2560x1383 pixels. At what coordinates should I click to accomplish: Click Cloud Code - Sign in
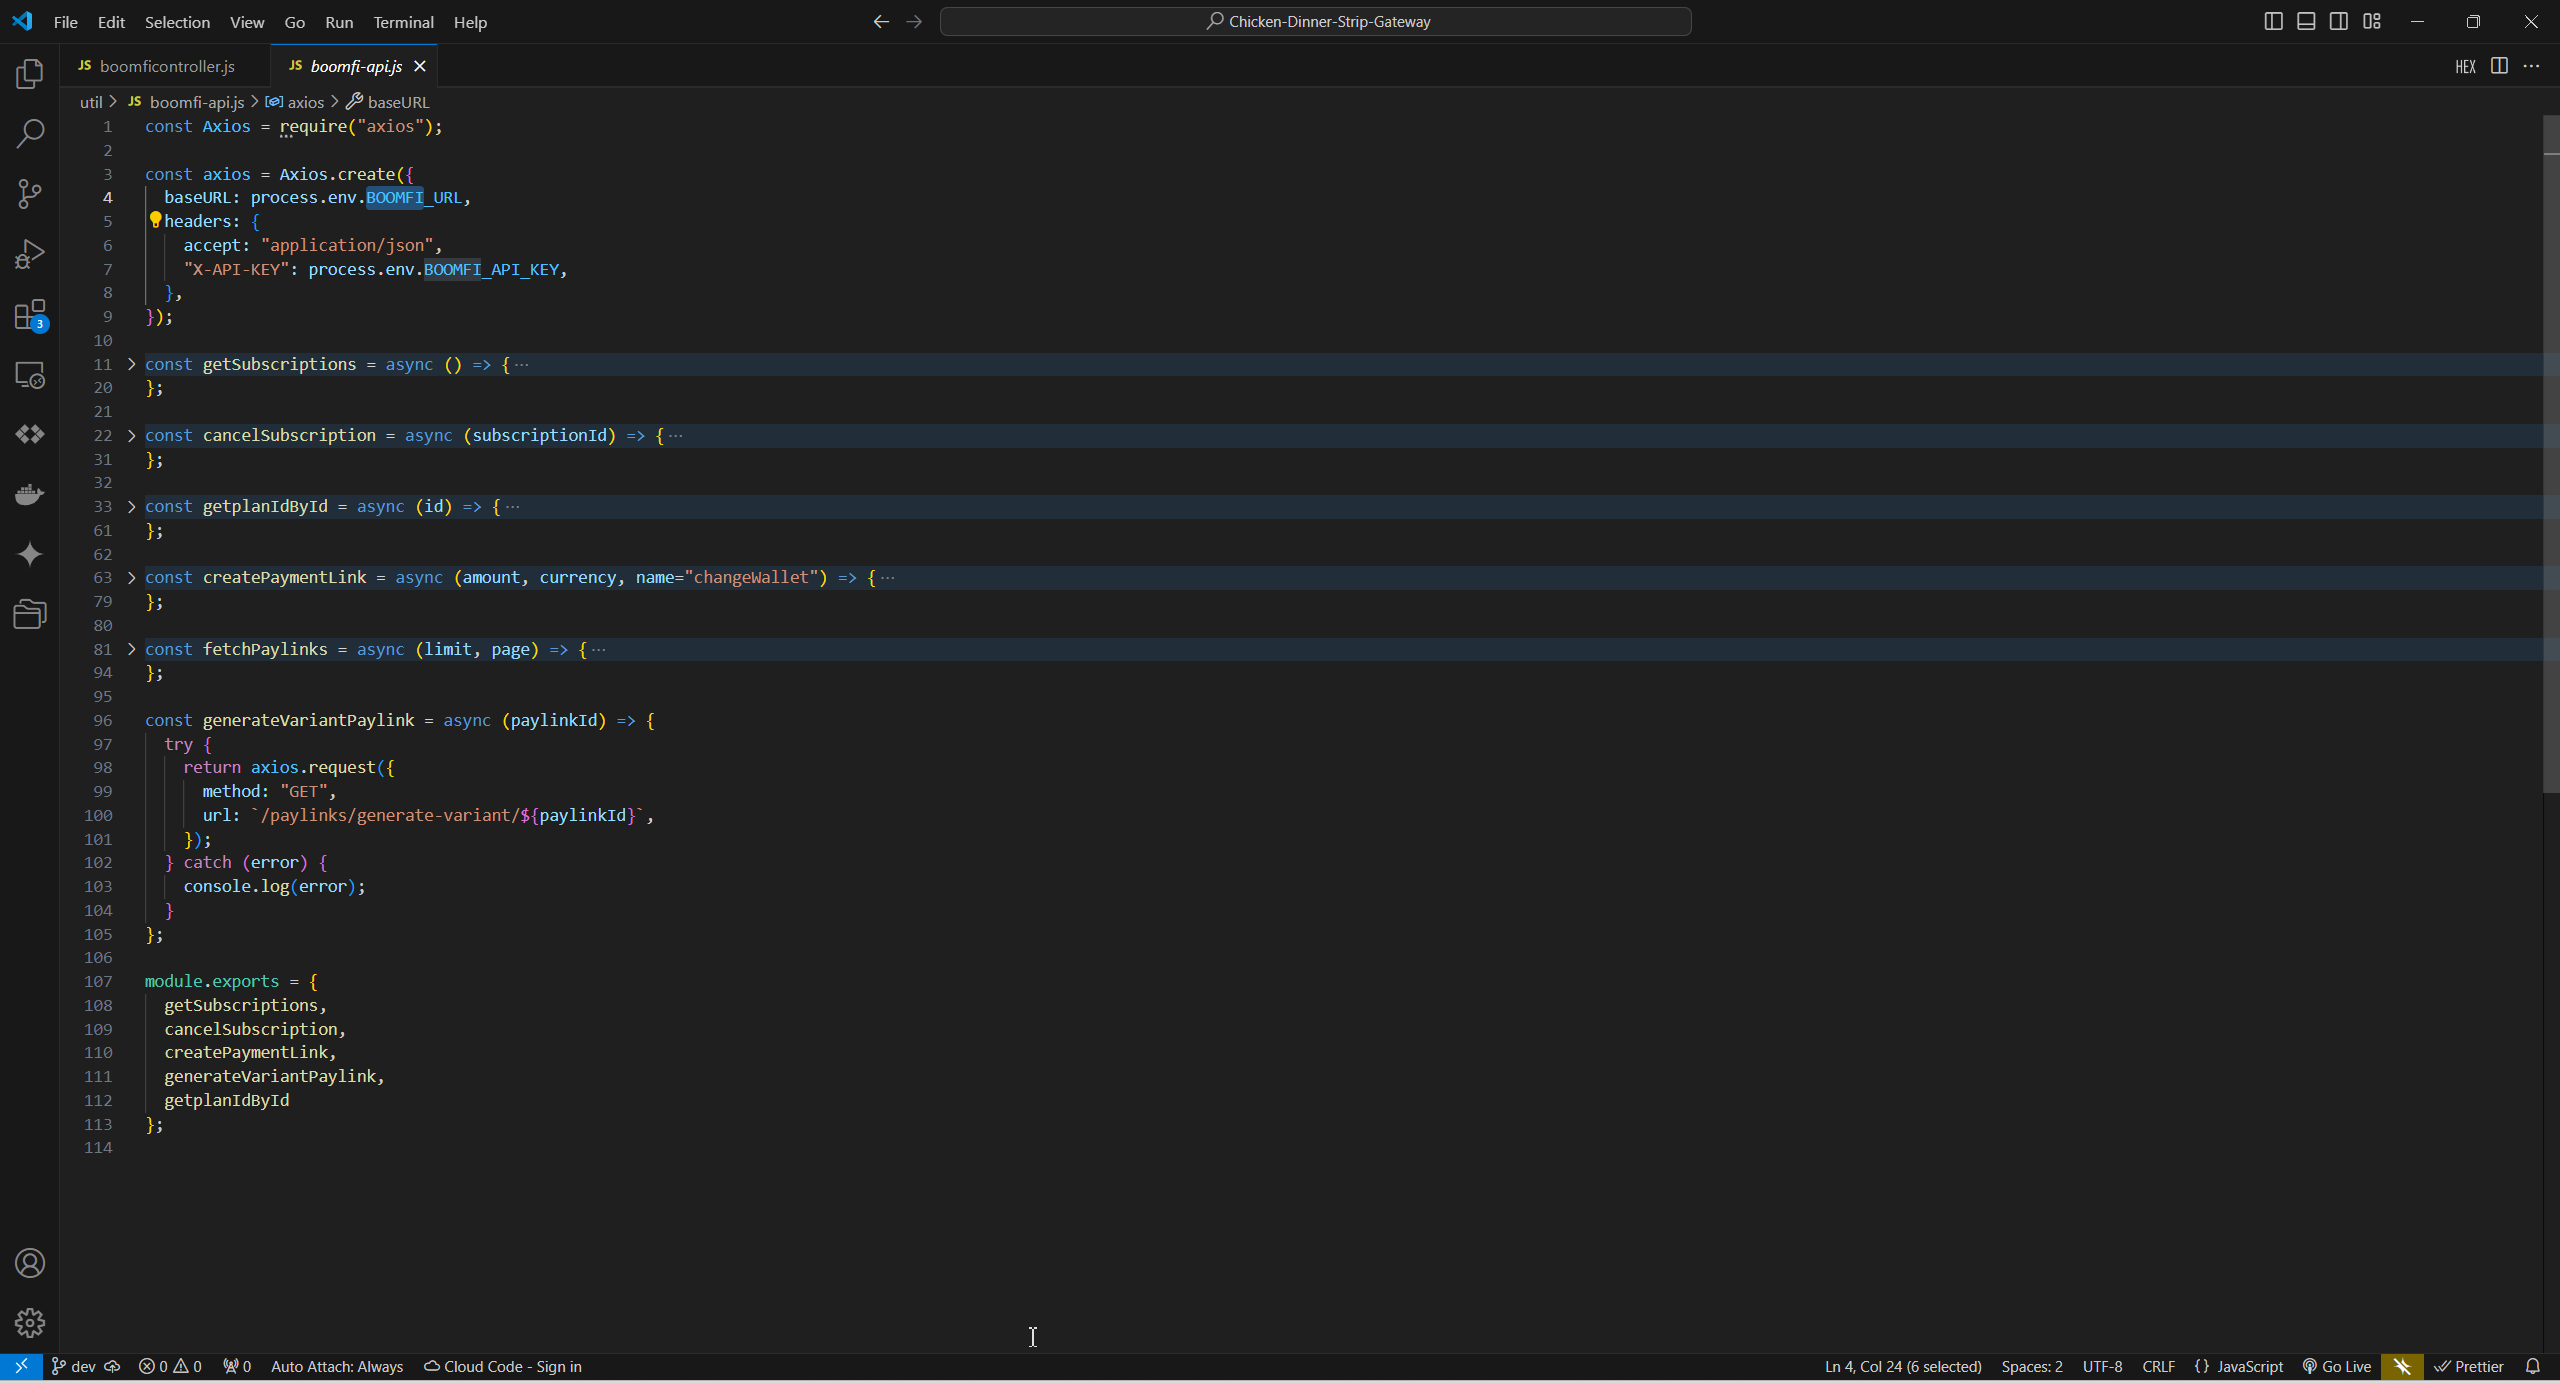[503, 1366]
